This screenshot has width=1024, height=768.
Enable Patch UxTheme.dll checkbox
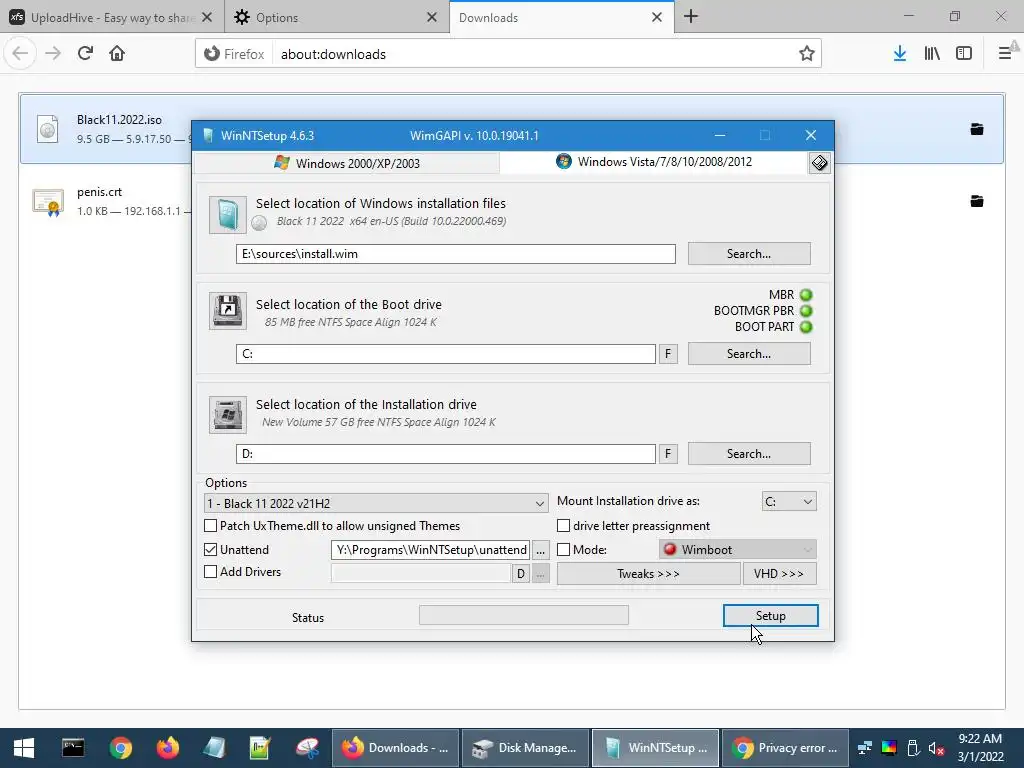pyautogui.click(x=210, y=526)
